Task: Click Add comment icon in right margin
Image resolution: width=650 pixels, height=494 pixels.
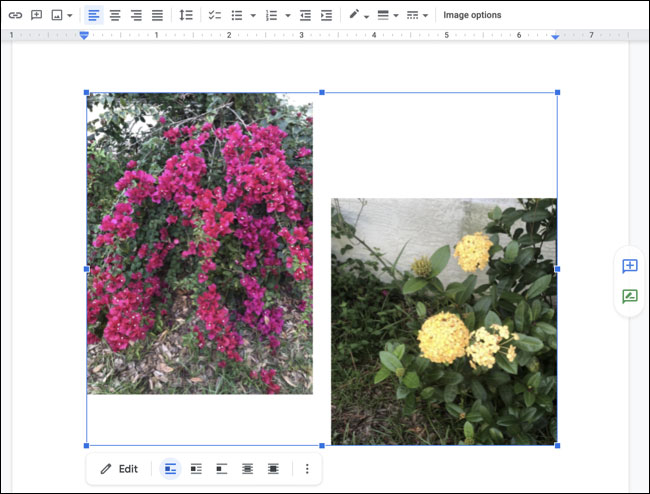Action: tap(630, 266)
